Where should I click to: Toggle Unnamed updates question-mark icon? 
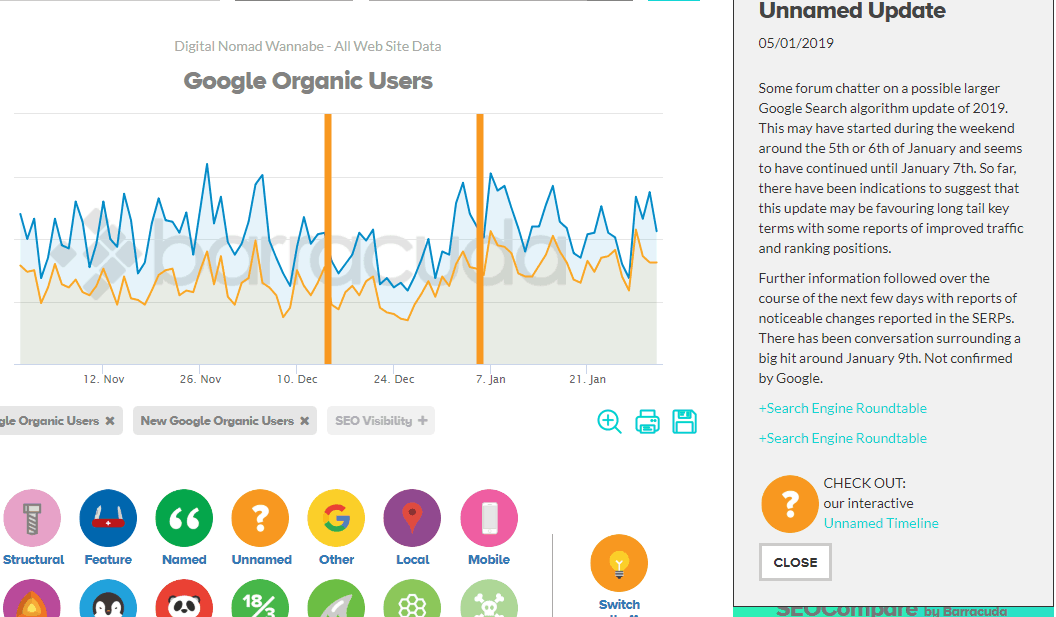260,519
